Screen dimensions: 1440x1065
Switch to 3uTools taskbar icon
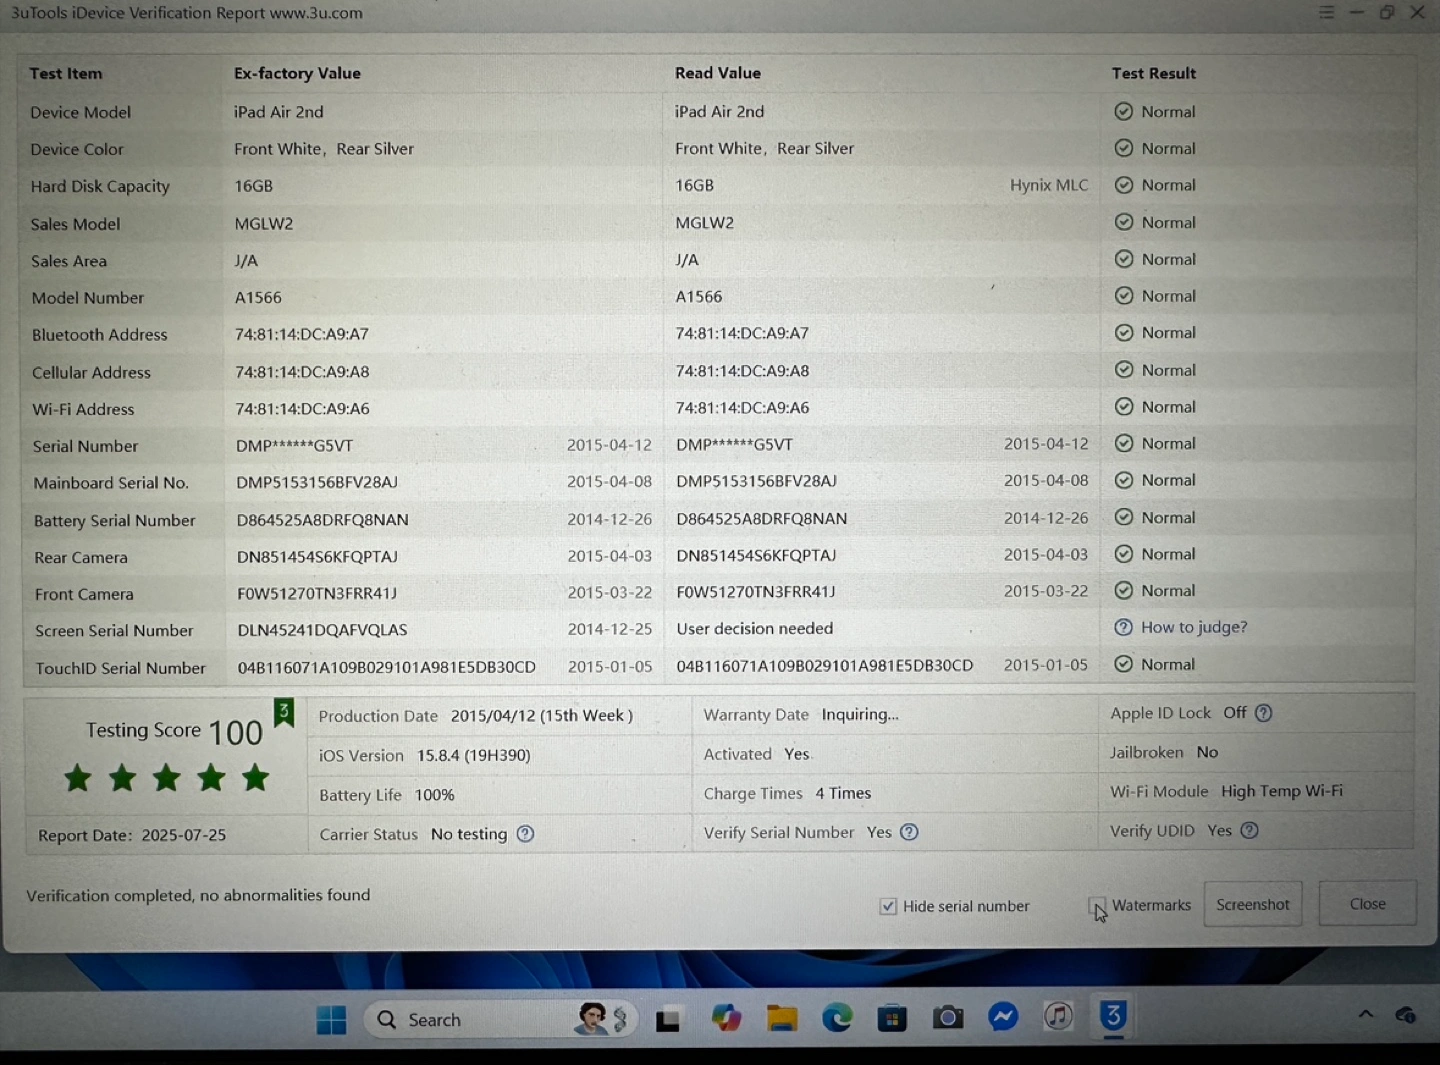point(1113,1016)
